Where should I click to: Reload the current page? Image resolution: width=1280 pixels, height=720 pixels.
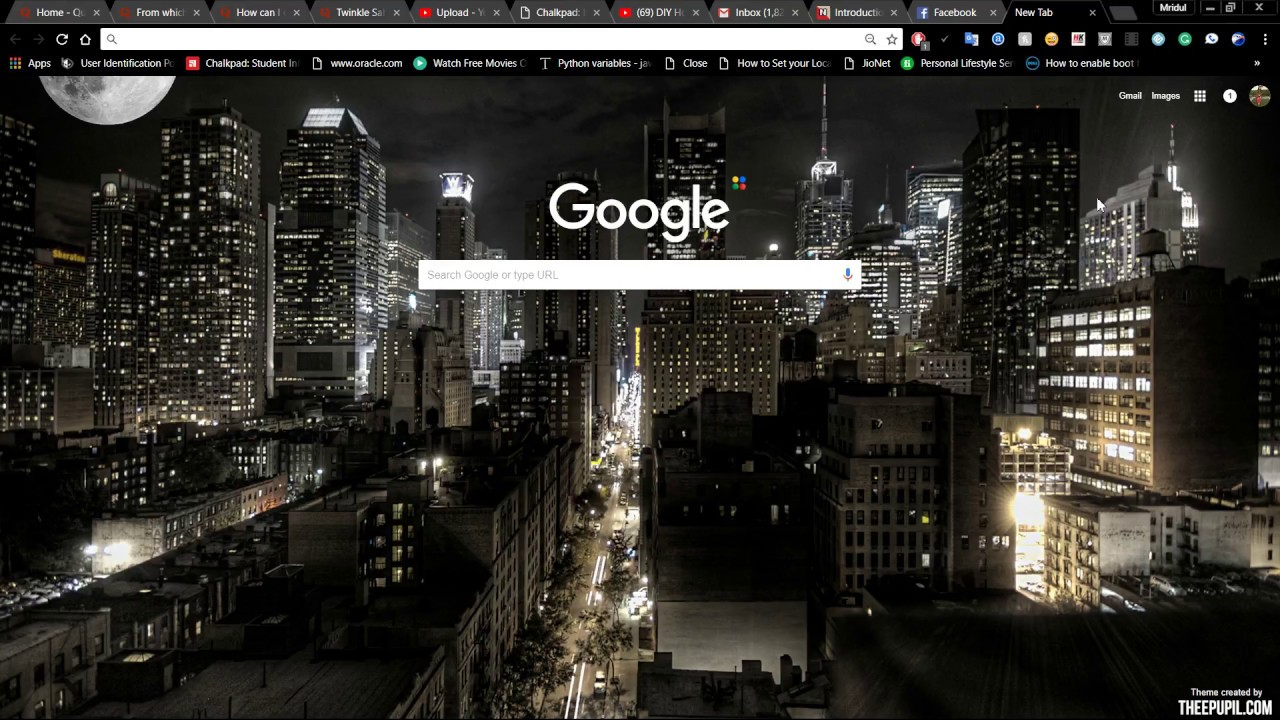[x=62, y=39]
